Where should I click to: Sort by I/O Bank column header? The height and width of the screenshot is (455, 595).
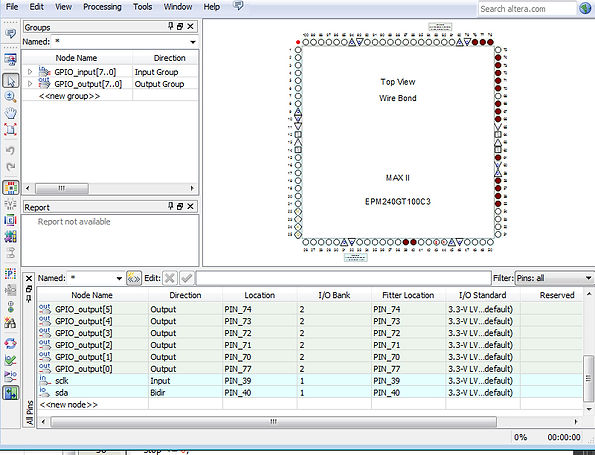(x=334, y=295)
